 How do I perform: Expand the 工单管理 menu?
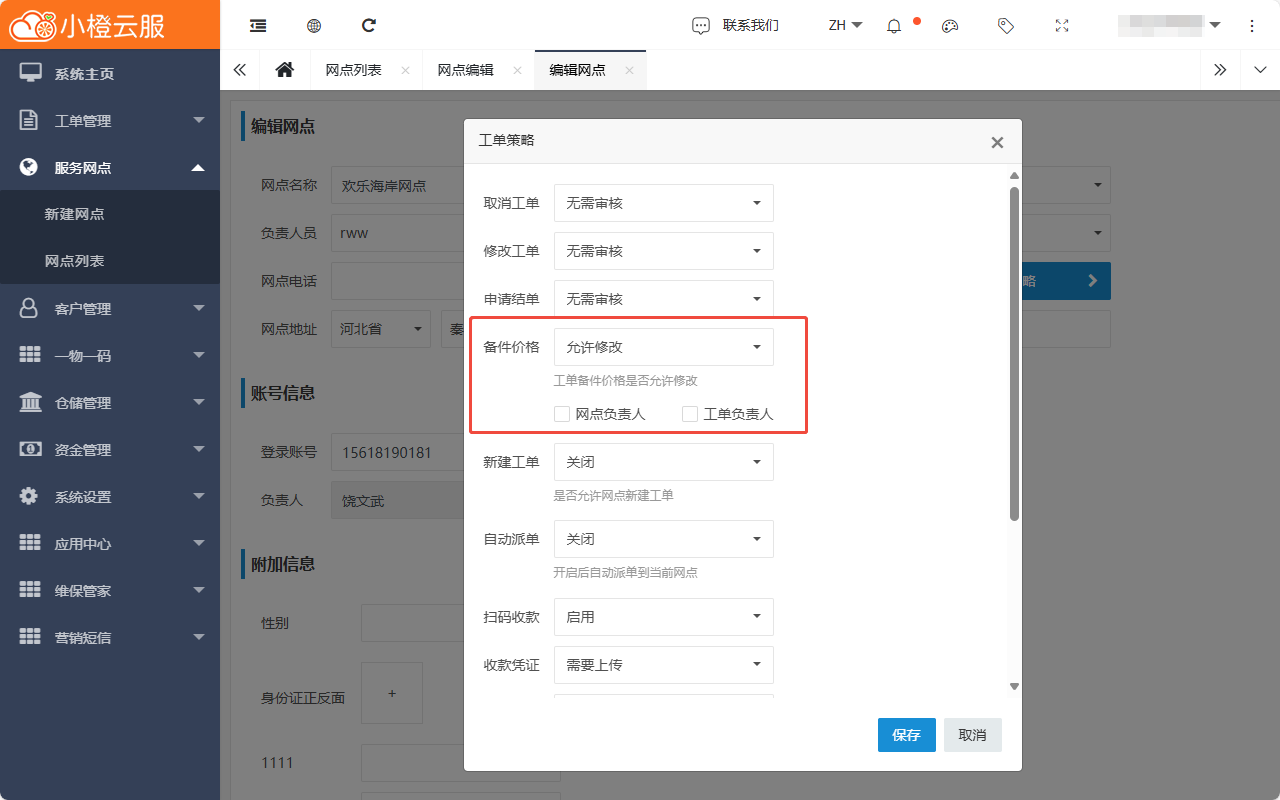[110, 120]
